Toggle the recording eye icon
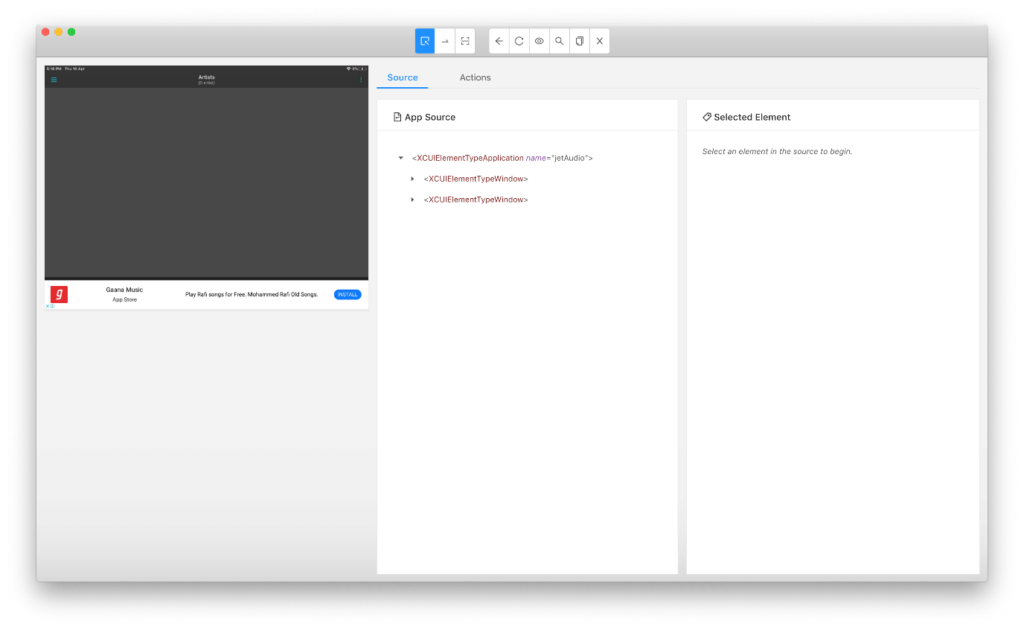The width and height of the screenshot is (1024, 630). click(539, 41)
